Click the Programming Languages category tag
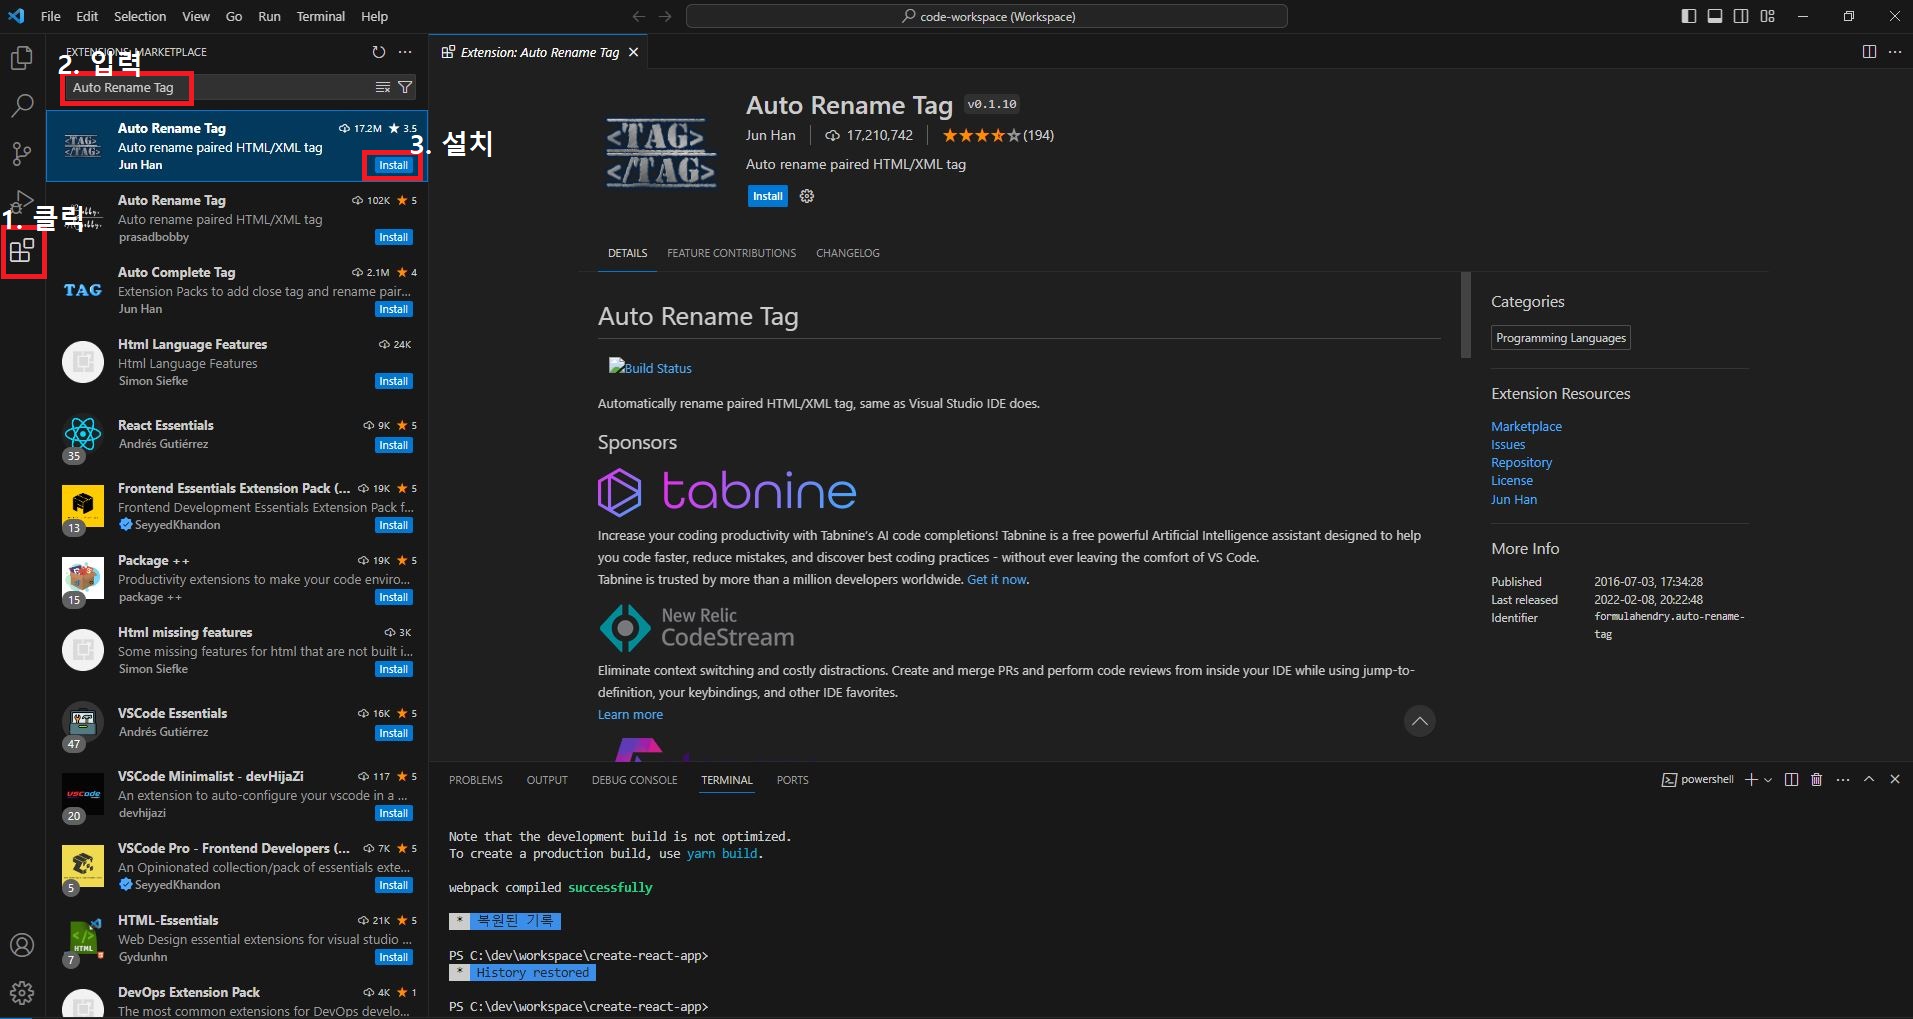Image resolution: width=1913 pixels, height=1019 pixels. click(1560, 338)
